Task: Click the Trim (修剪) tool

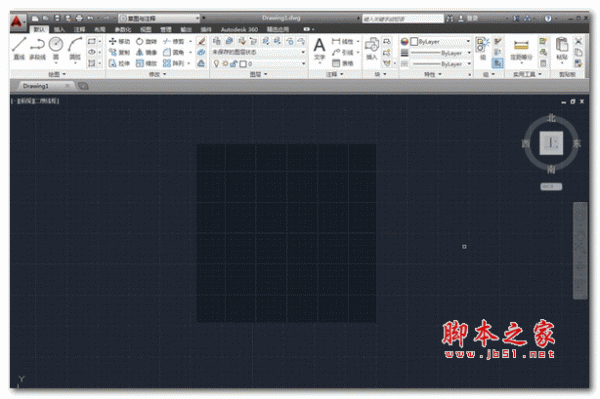Action: 173,41
